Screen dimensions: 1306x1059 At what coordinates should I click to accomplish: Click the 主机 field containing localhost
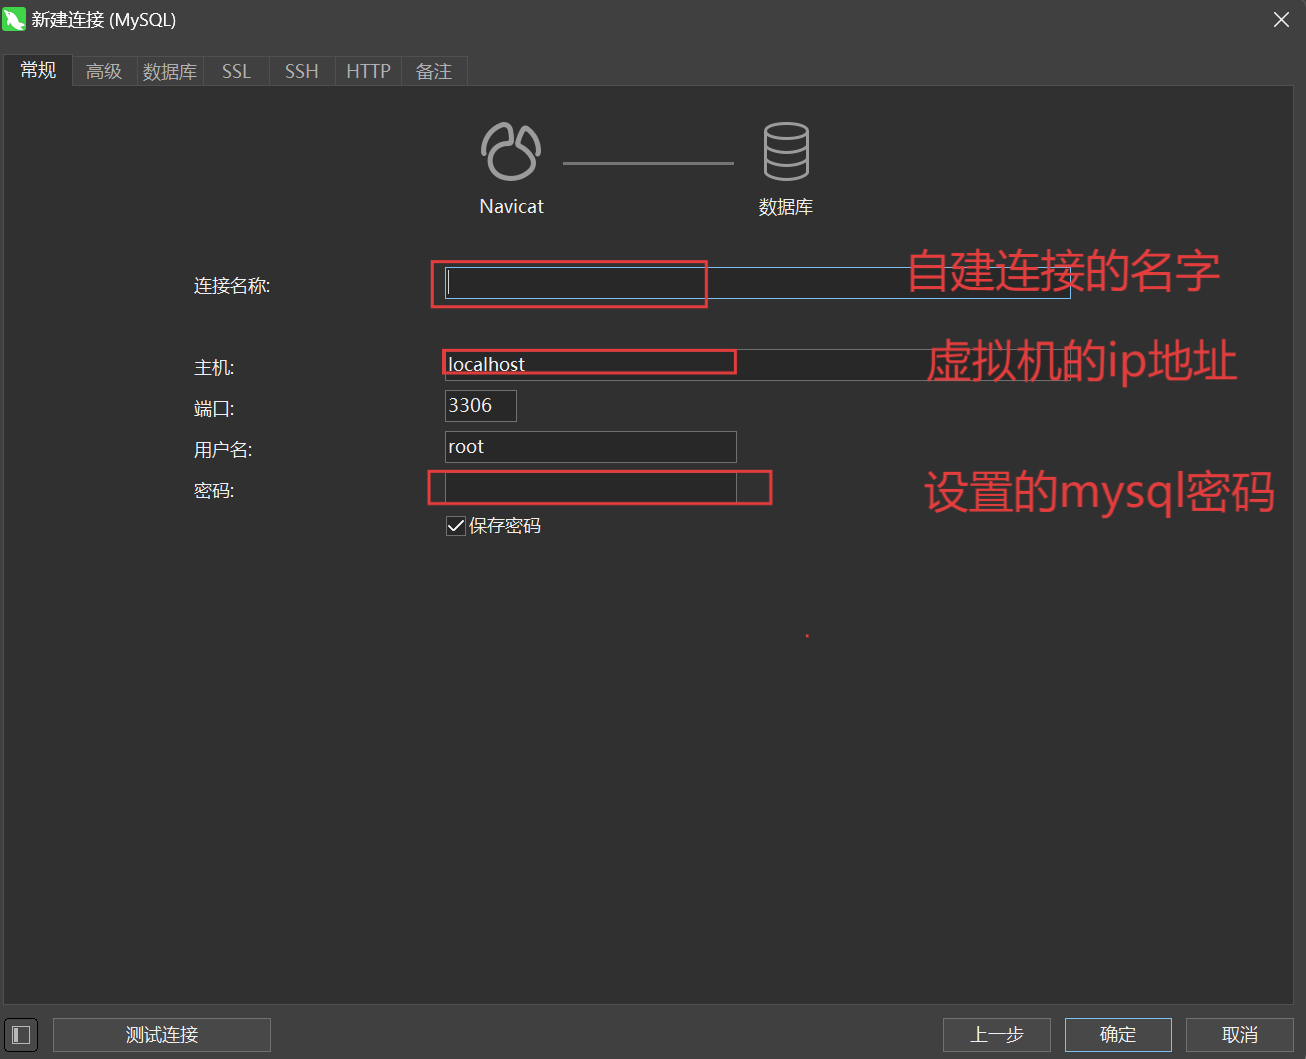click(757, 364)
